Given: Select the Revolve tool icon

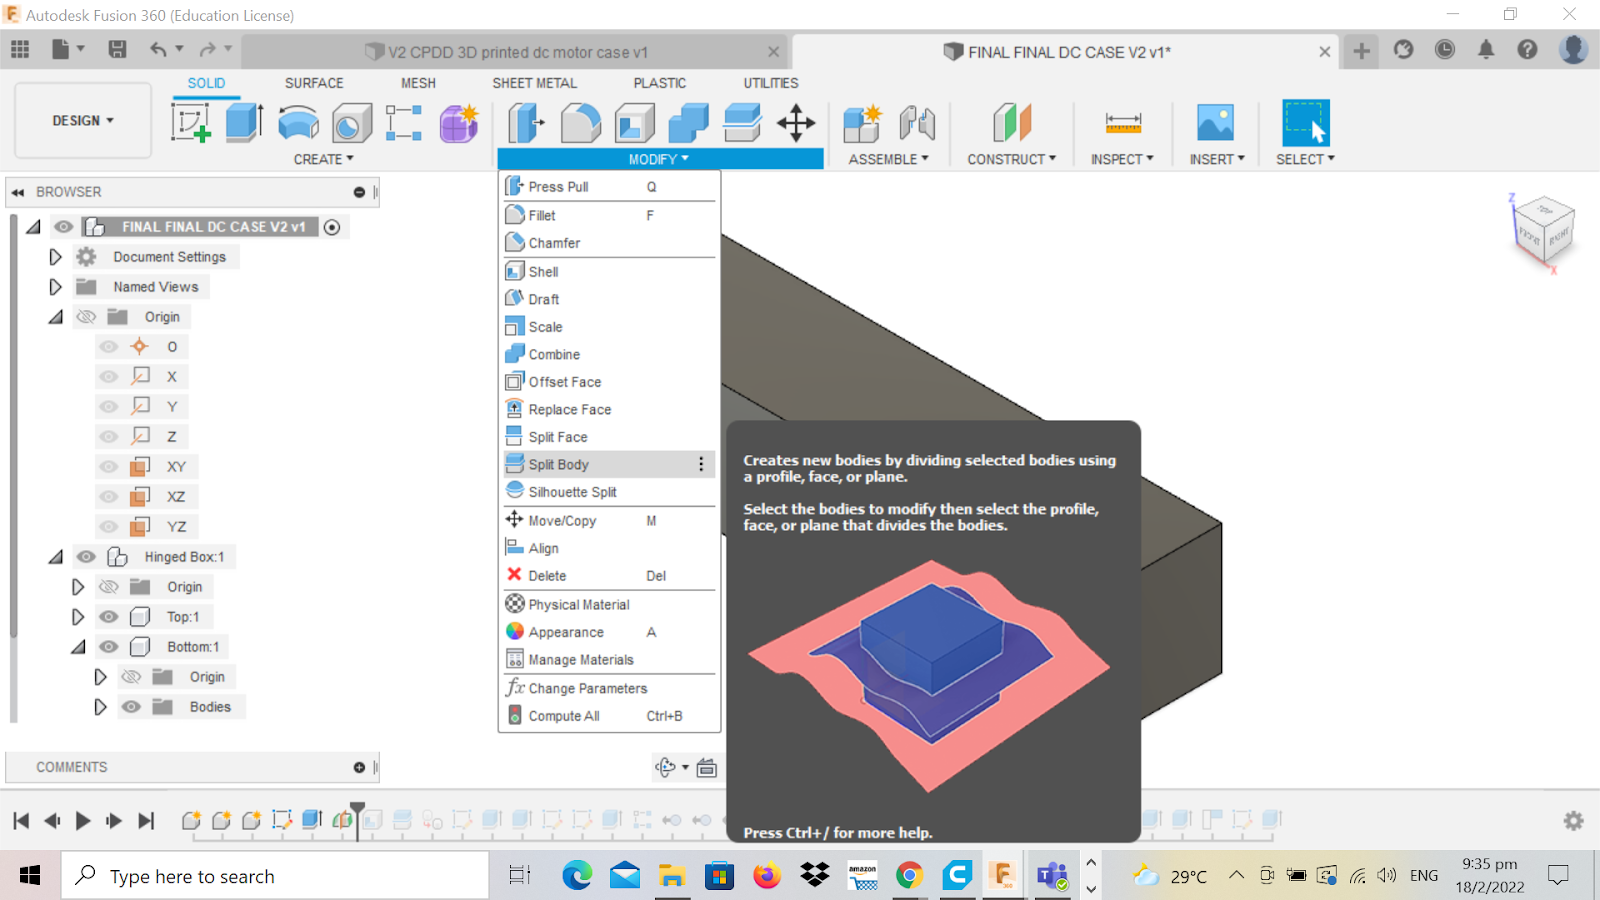Looking at the screenshot, I should click(298, 123).
